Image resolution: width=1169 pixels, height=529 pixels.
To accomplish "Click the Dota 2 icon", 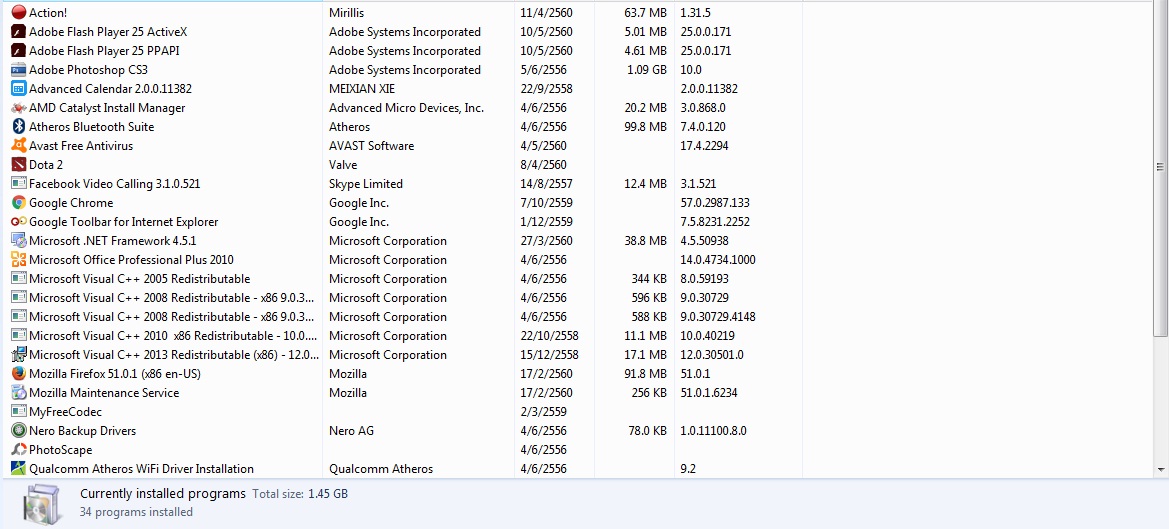I will [x=19, y=165].
